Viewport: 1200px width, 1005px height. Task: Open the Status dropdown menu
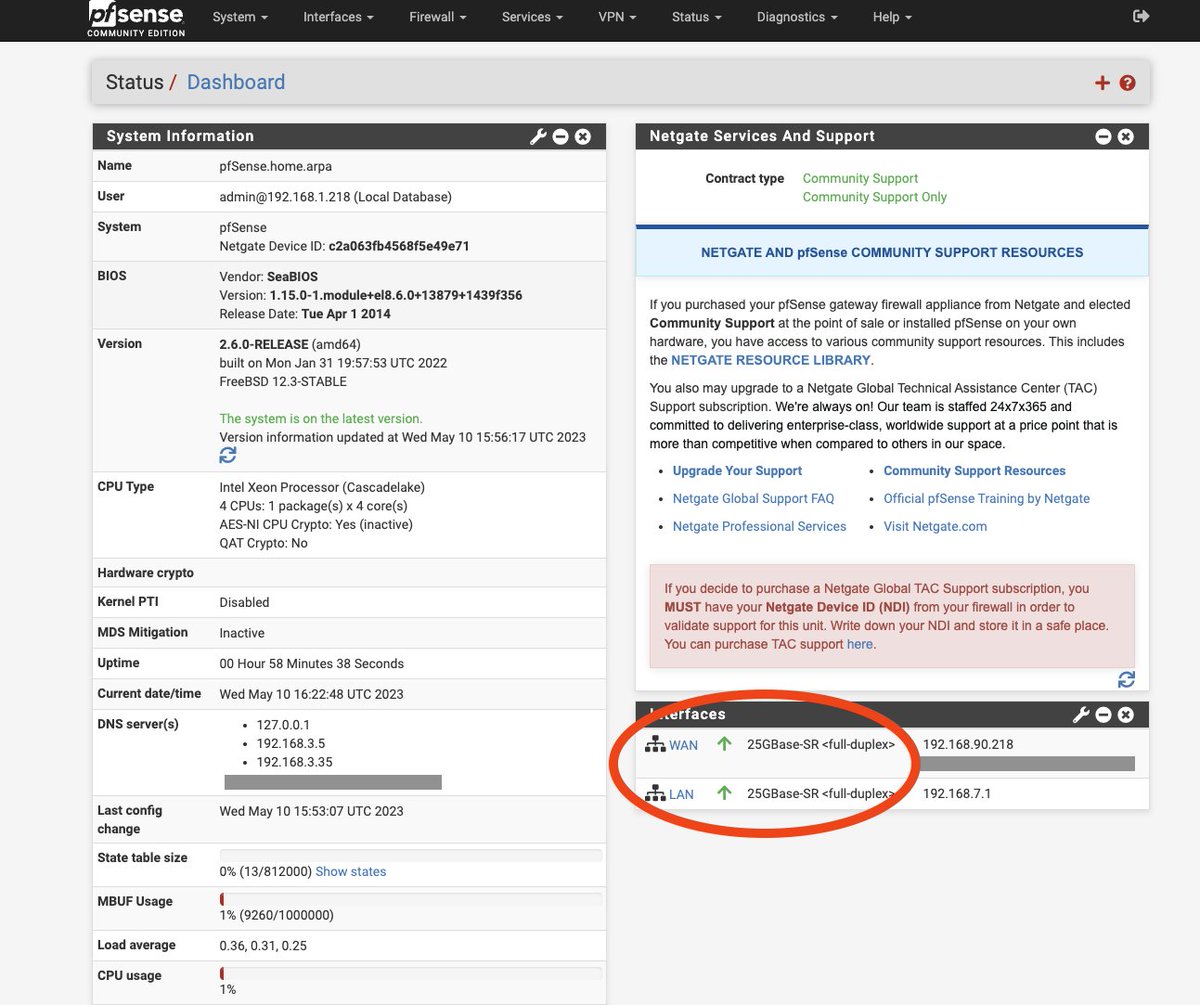pos(697,17)
